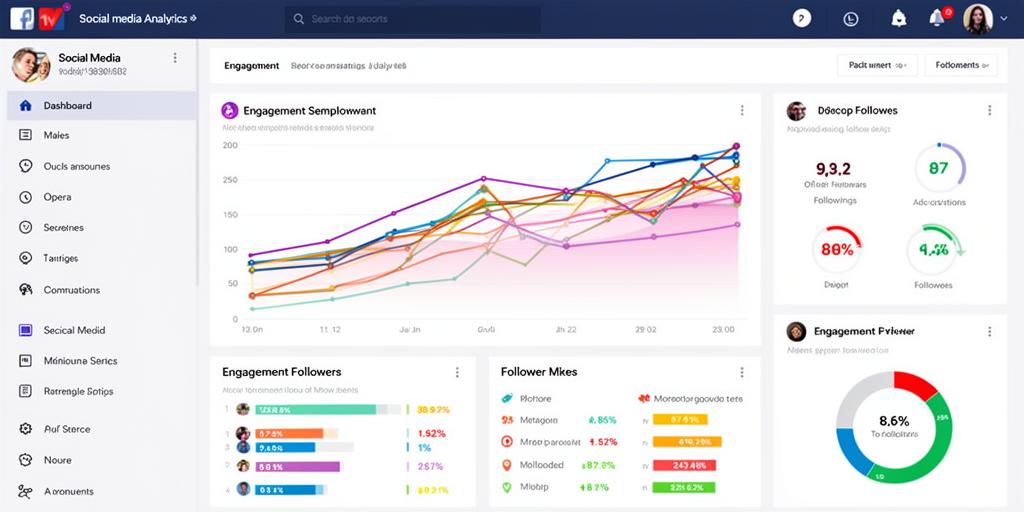Open bell icon with red badge
Image resolution: width=1024 pixels, height=512 pixels.
(x=939, y=18)
